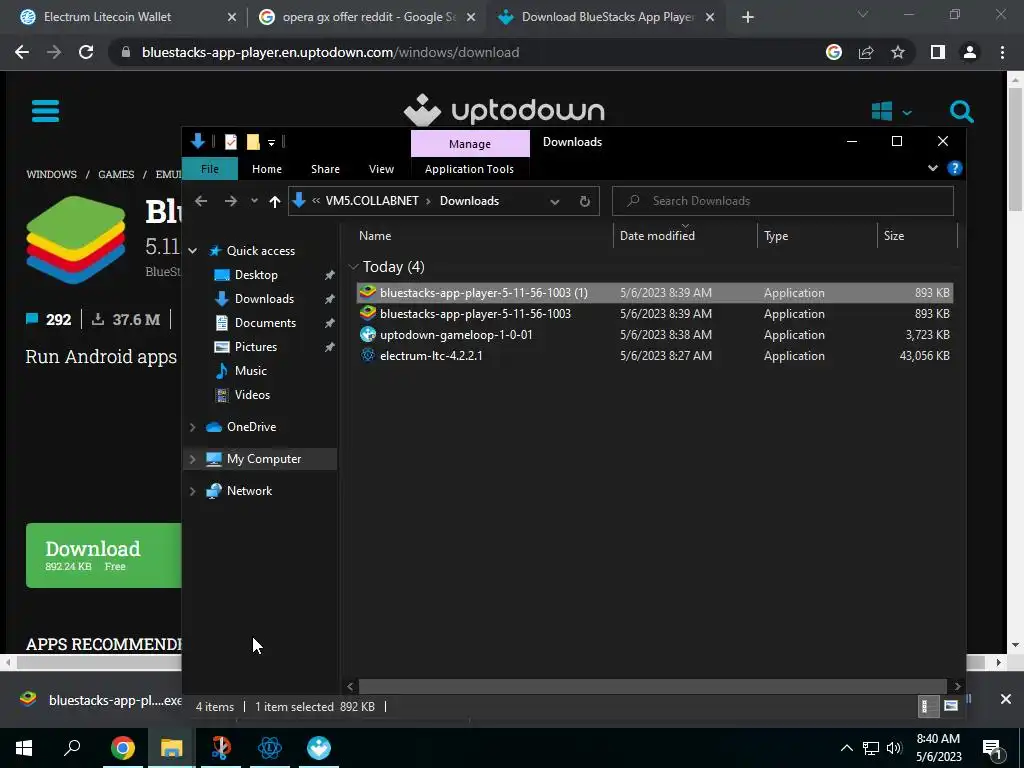Click VM5.COLLABNET in address path

(x=372, y=201)
